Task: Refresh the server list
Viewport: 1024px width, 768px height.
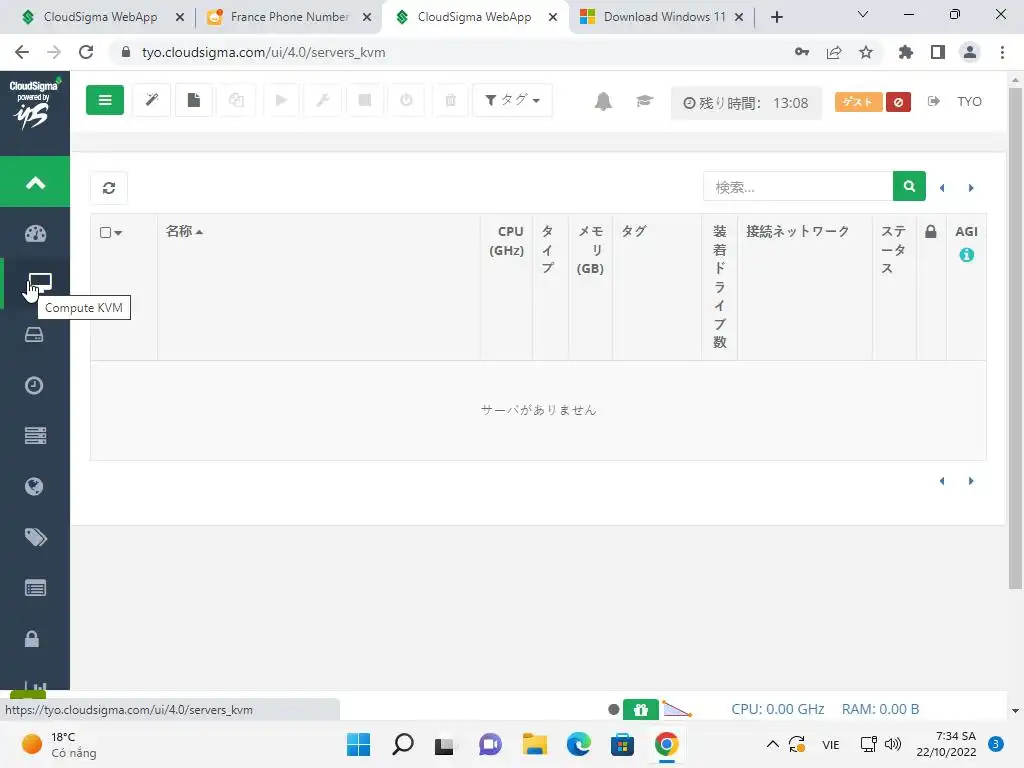Action: coord(109,188)
